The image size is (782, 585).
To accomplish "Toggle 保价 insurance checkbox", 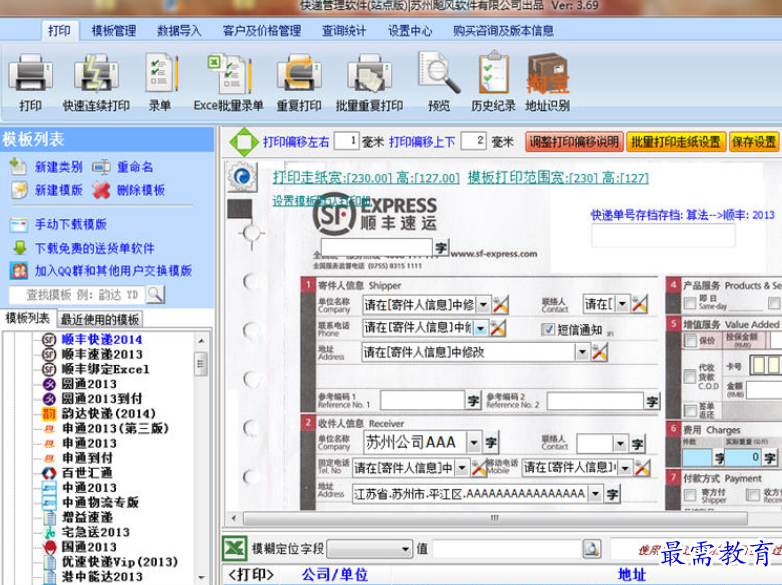I will 690,341.
